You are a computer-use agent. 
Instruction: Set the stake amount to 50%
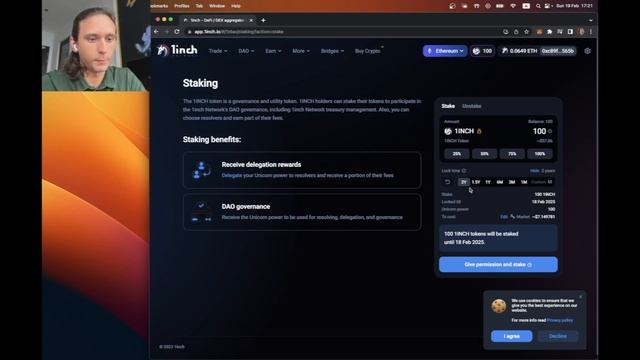(484, 154)
